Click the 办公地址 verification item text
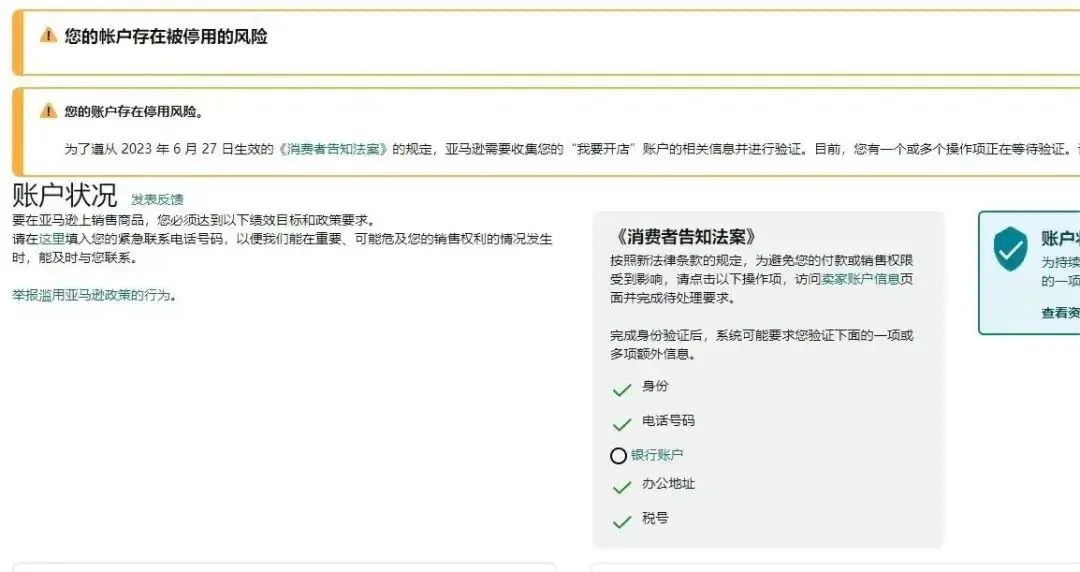 tap(668, 484)
